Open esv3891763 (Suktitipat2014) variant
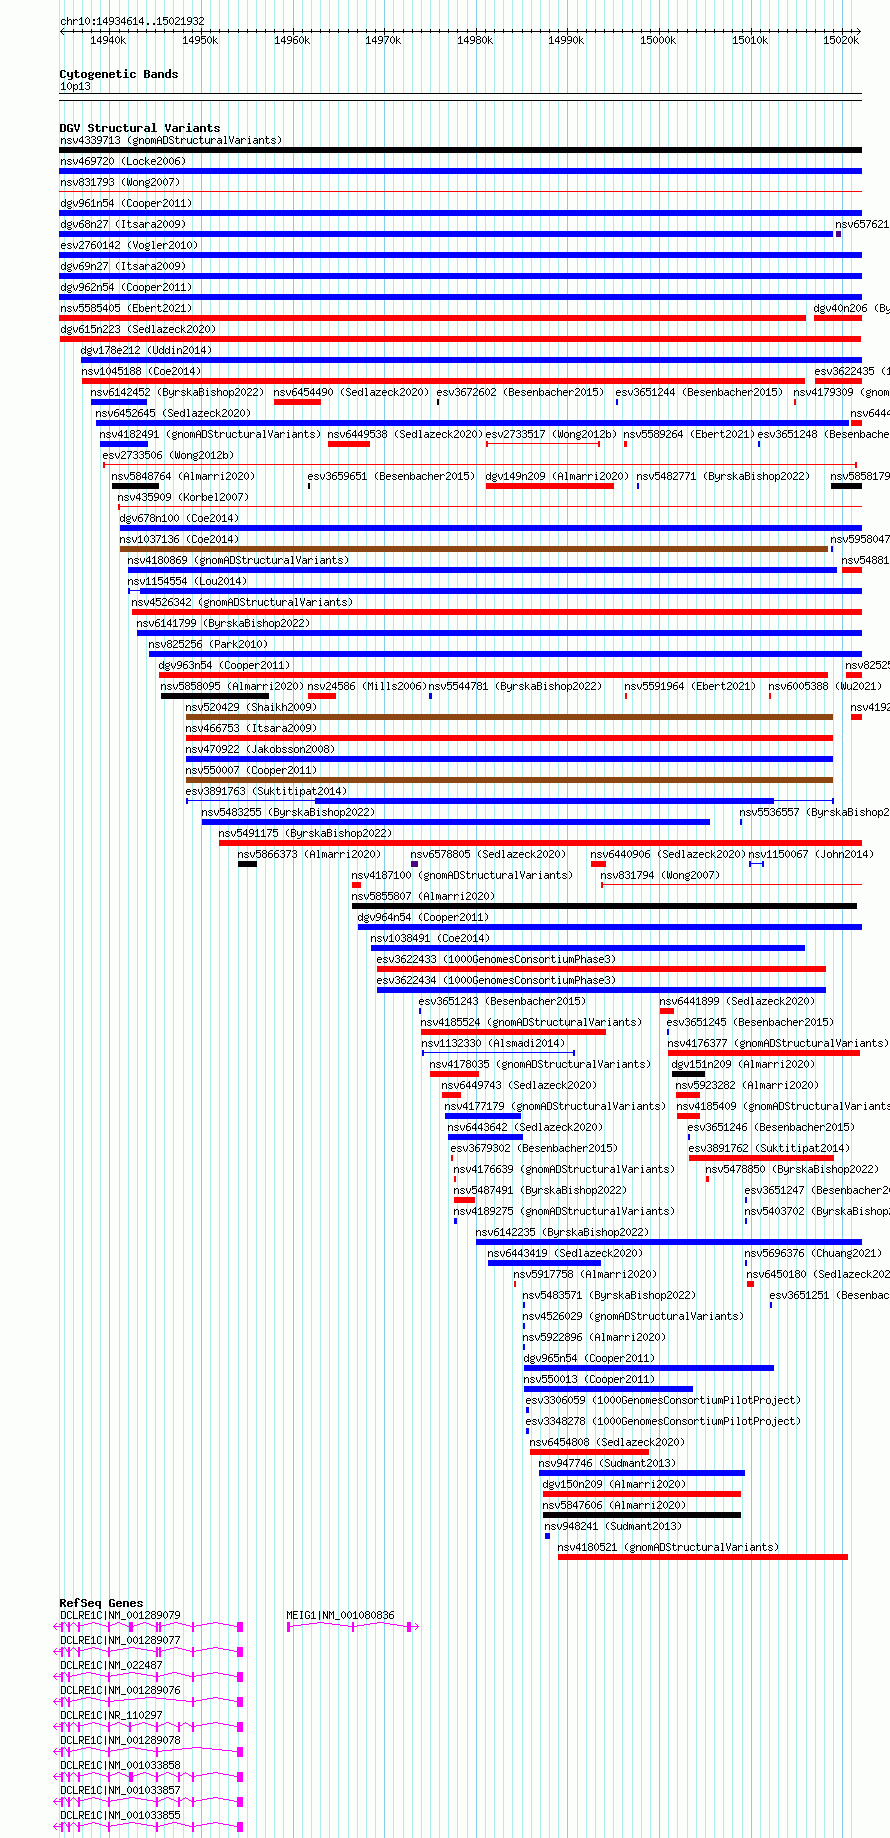The height and width of the screenshot is (1838, 890). pos(509,801)
